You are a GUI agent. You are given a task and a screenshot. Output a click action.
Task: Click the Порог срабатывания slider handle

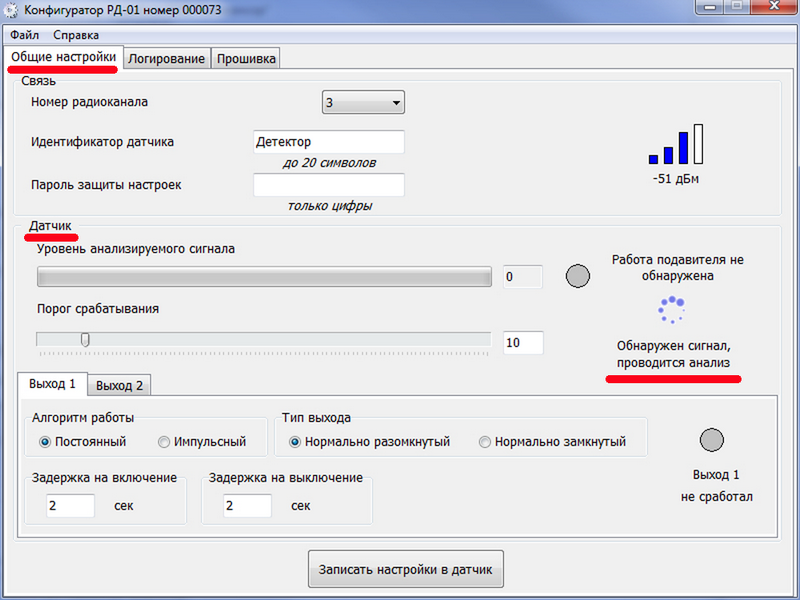pos(85,340)
